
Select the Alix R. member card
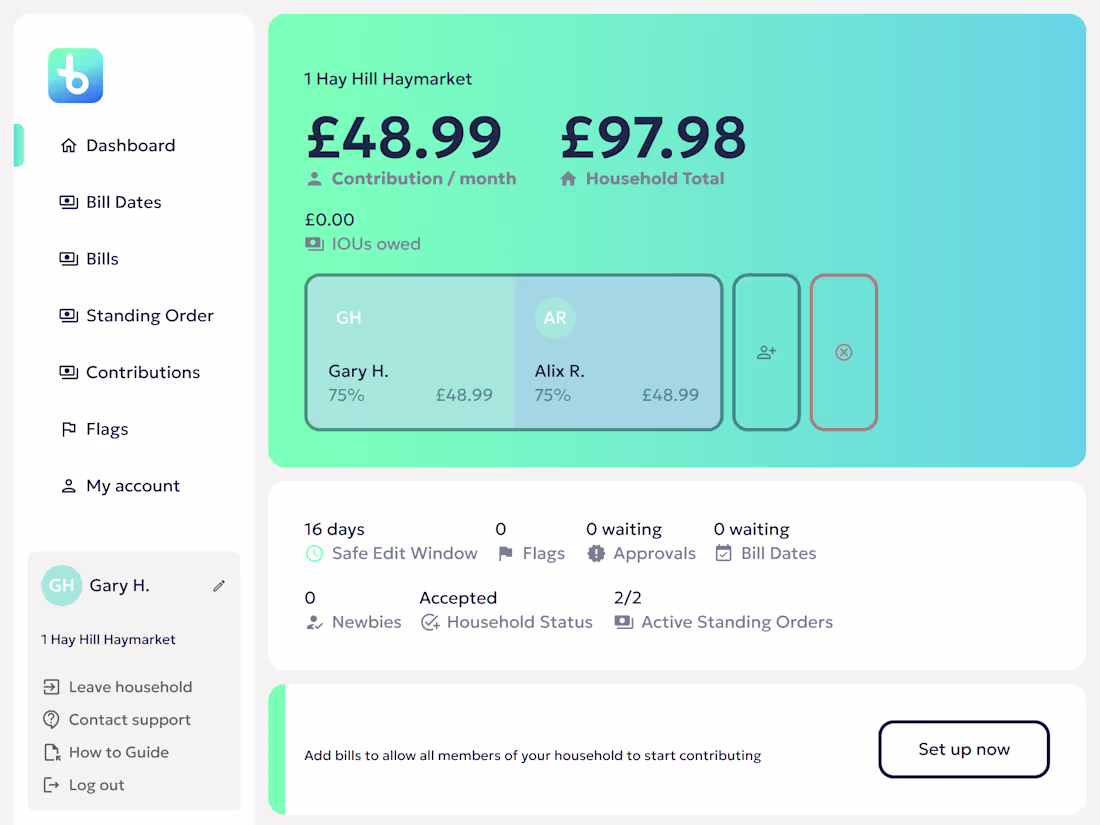click(617, 353)
